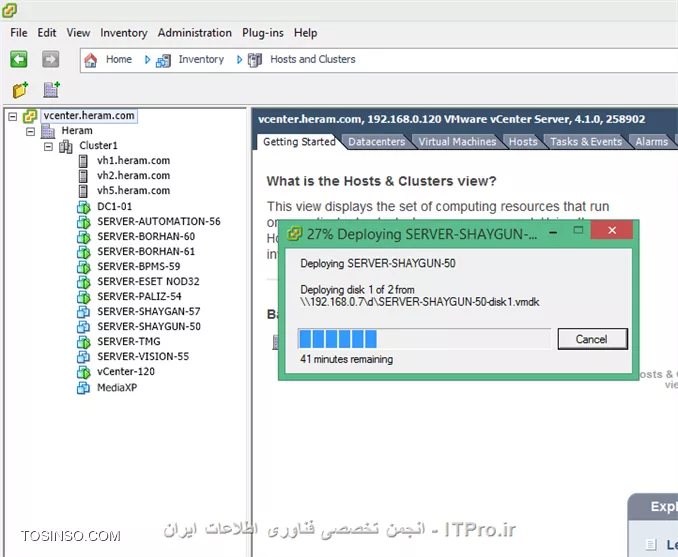Click the DC1-01 powered-on VM icon

pos(83,207)
